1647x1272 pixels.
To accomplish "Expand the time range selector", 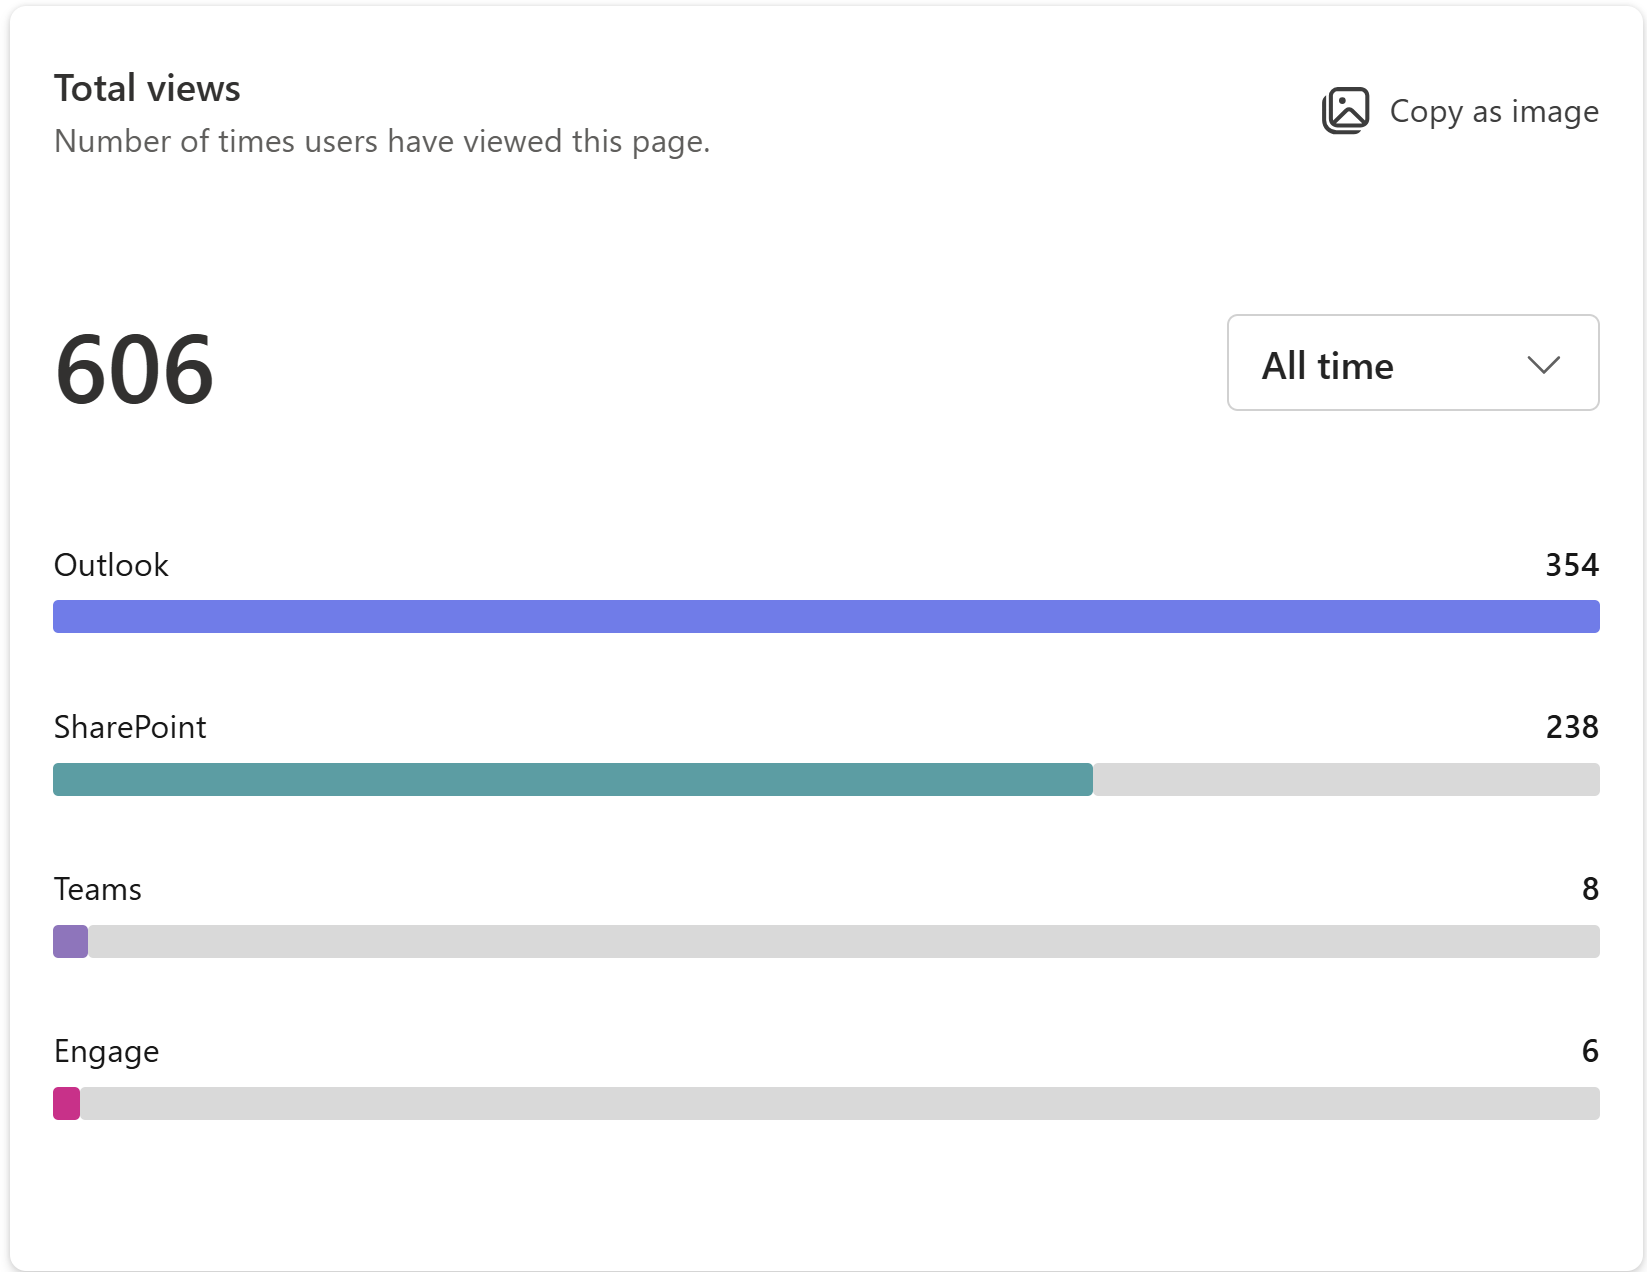I will [1412, 363].
